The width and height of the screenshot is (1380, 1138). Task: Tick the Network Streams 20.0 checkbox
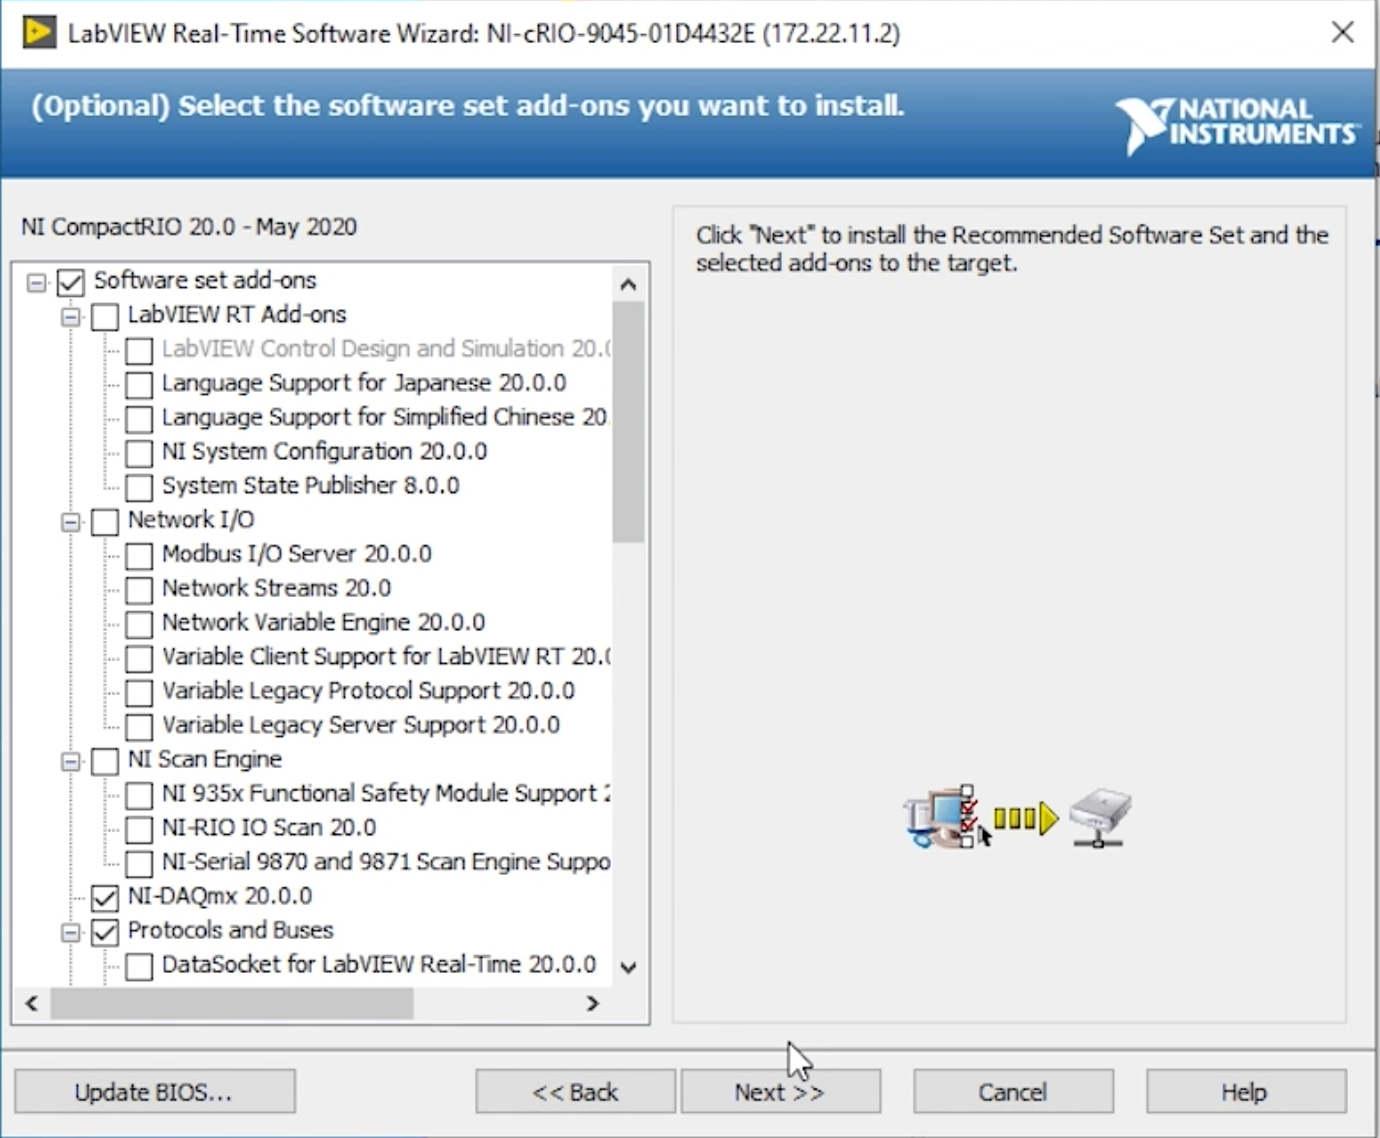tap(139, 589)
